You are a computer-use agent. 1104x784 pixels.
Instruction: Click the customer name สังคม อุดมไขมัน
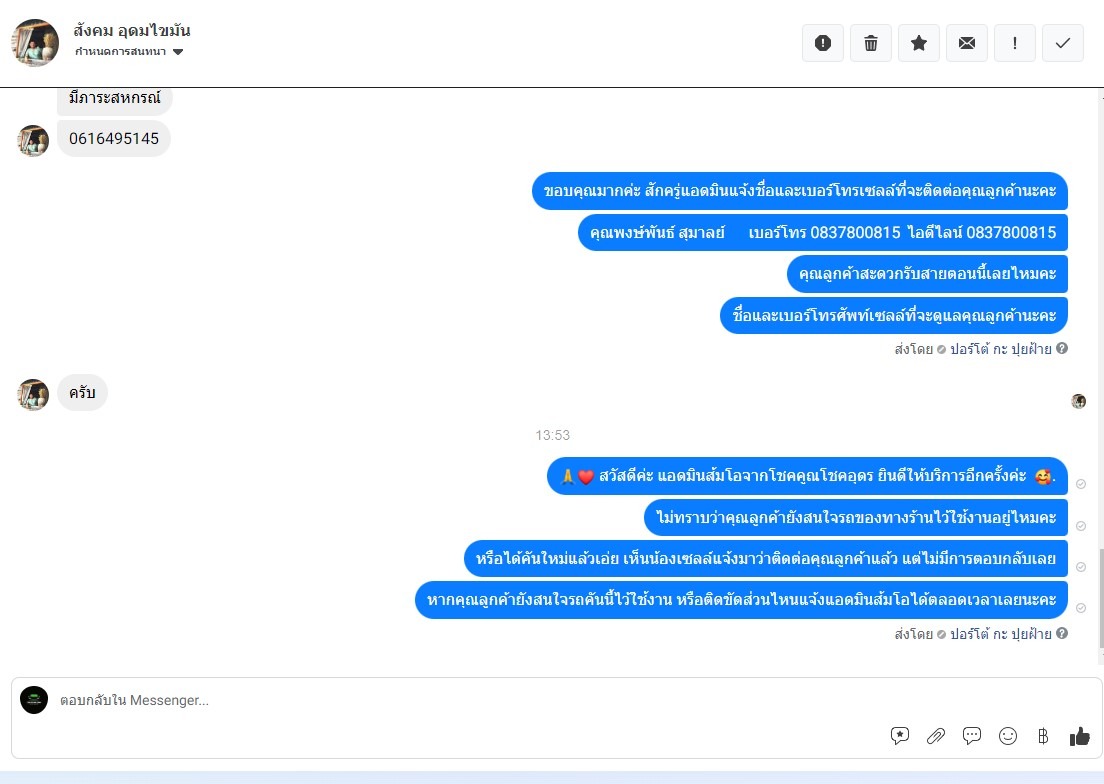[132, 30]
